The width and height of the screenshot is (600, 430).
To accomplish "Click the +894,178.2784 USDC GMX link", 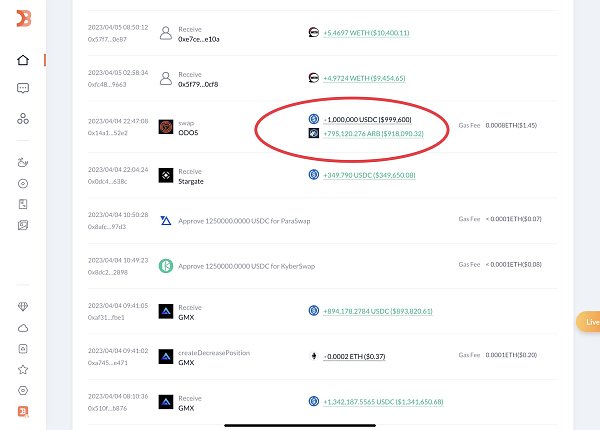I will click(x=378, y=311).
